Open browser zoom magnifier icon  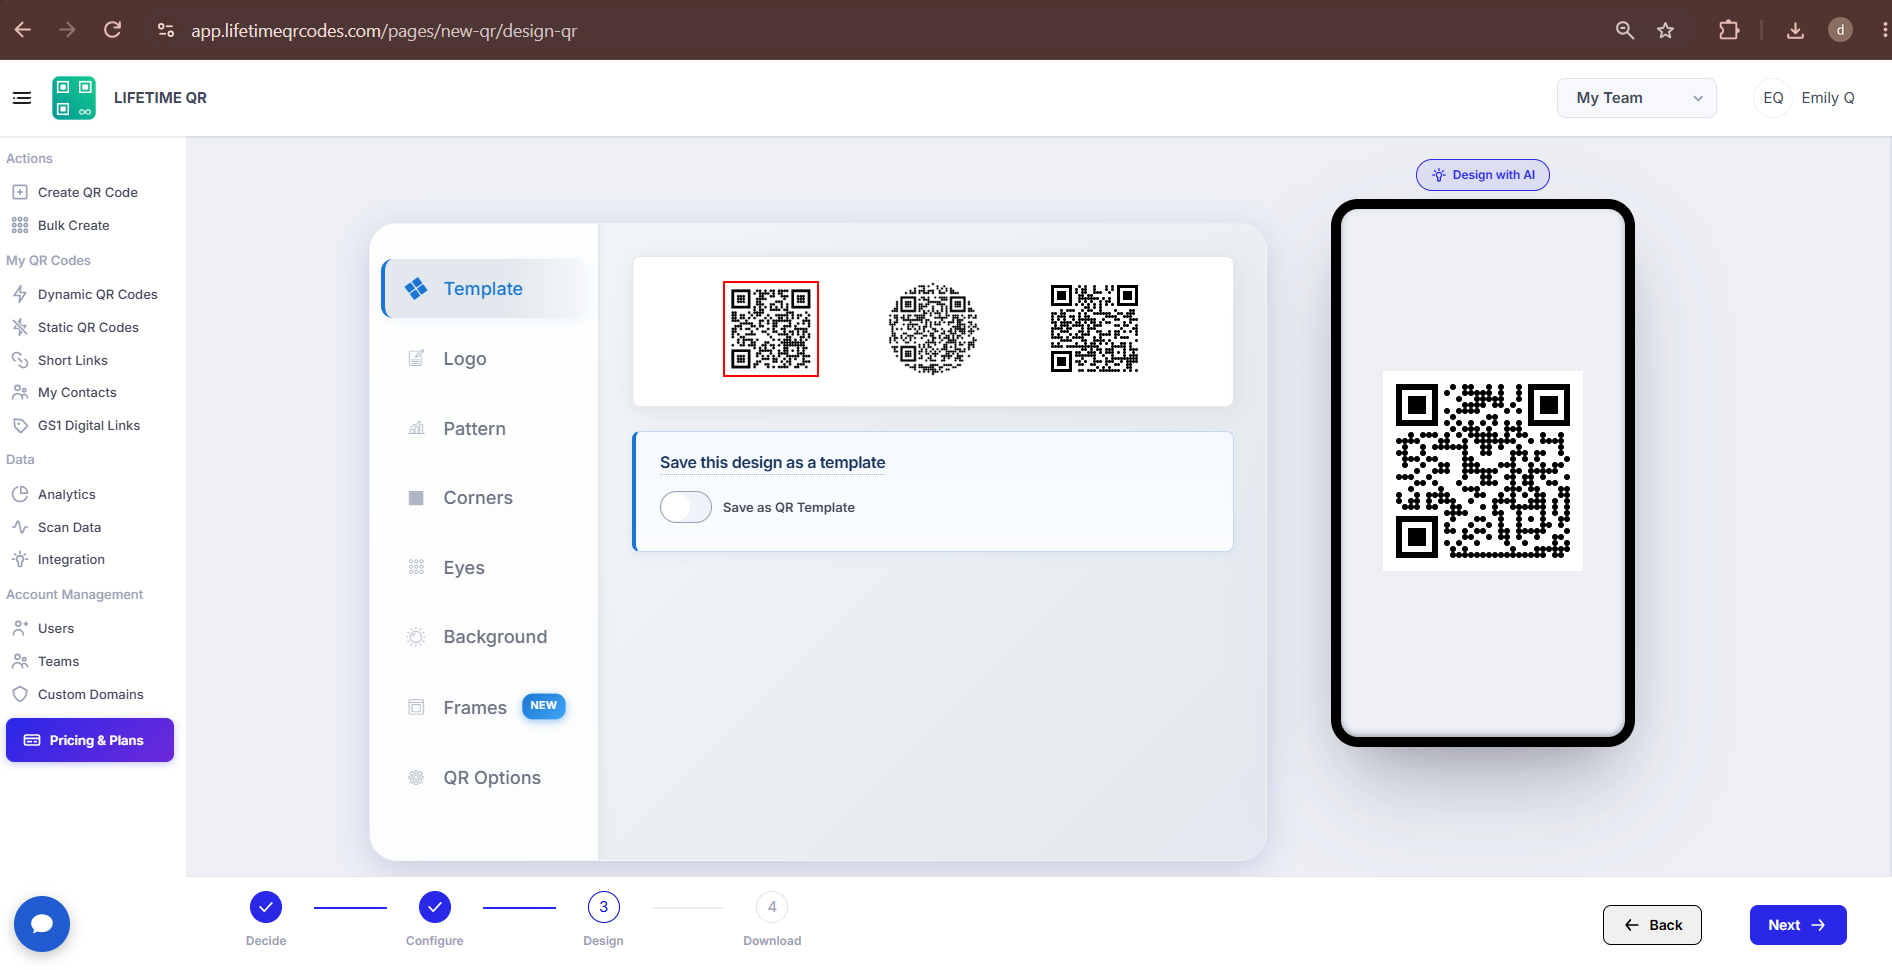[1625, 30]
